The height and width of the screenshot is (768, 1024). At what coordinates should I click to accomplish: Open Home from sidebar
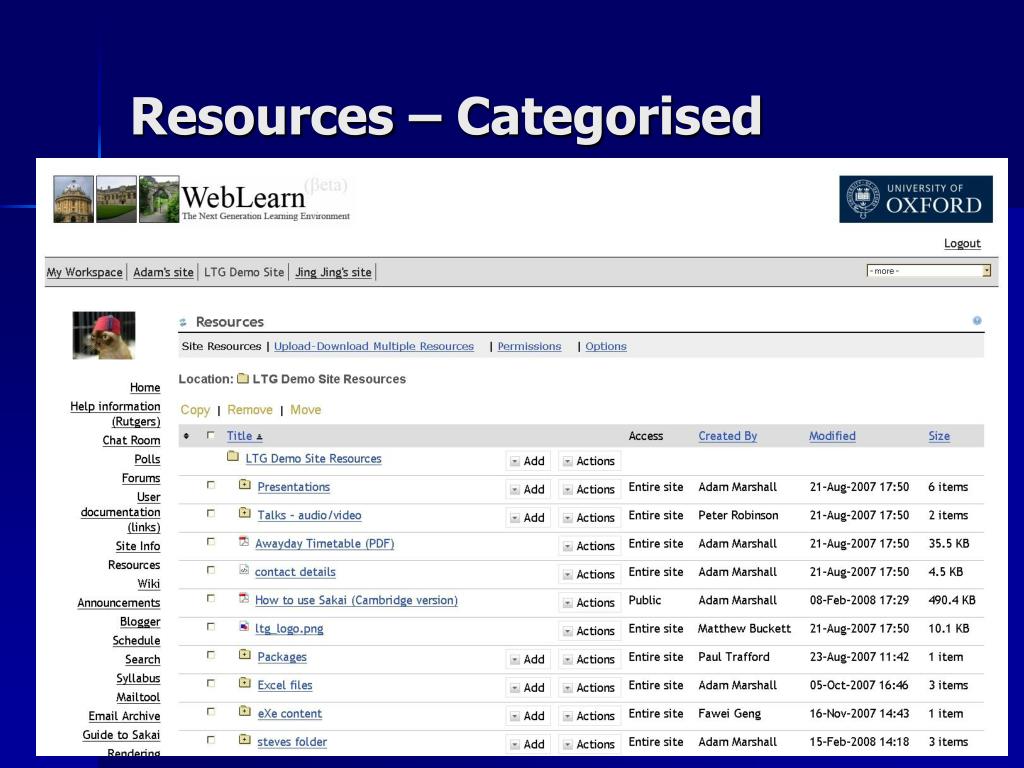[x=145, y=387]
